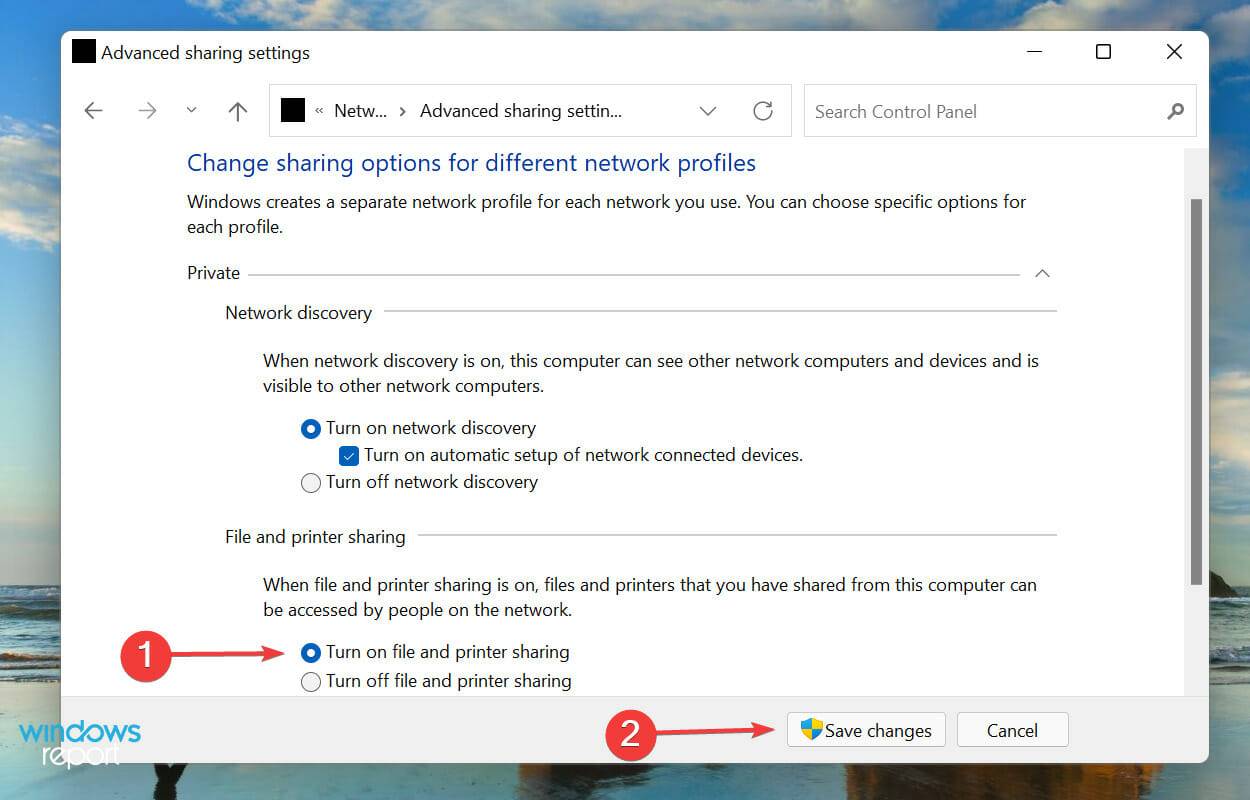Click the up one level arrow
1250x800 pixels.
click(x=237, y=110)
